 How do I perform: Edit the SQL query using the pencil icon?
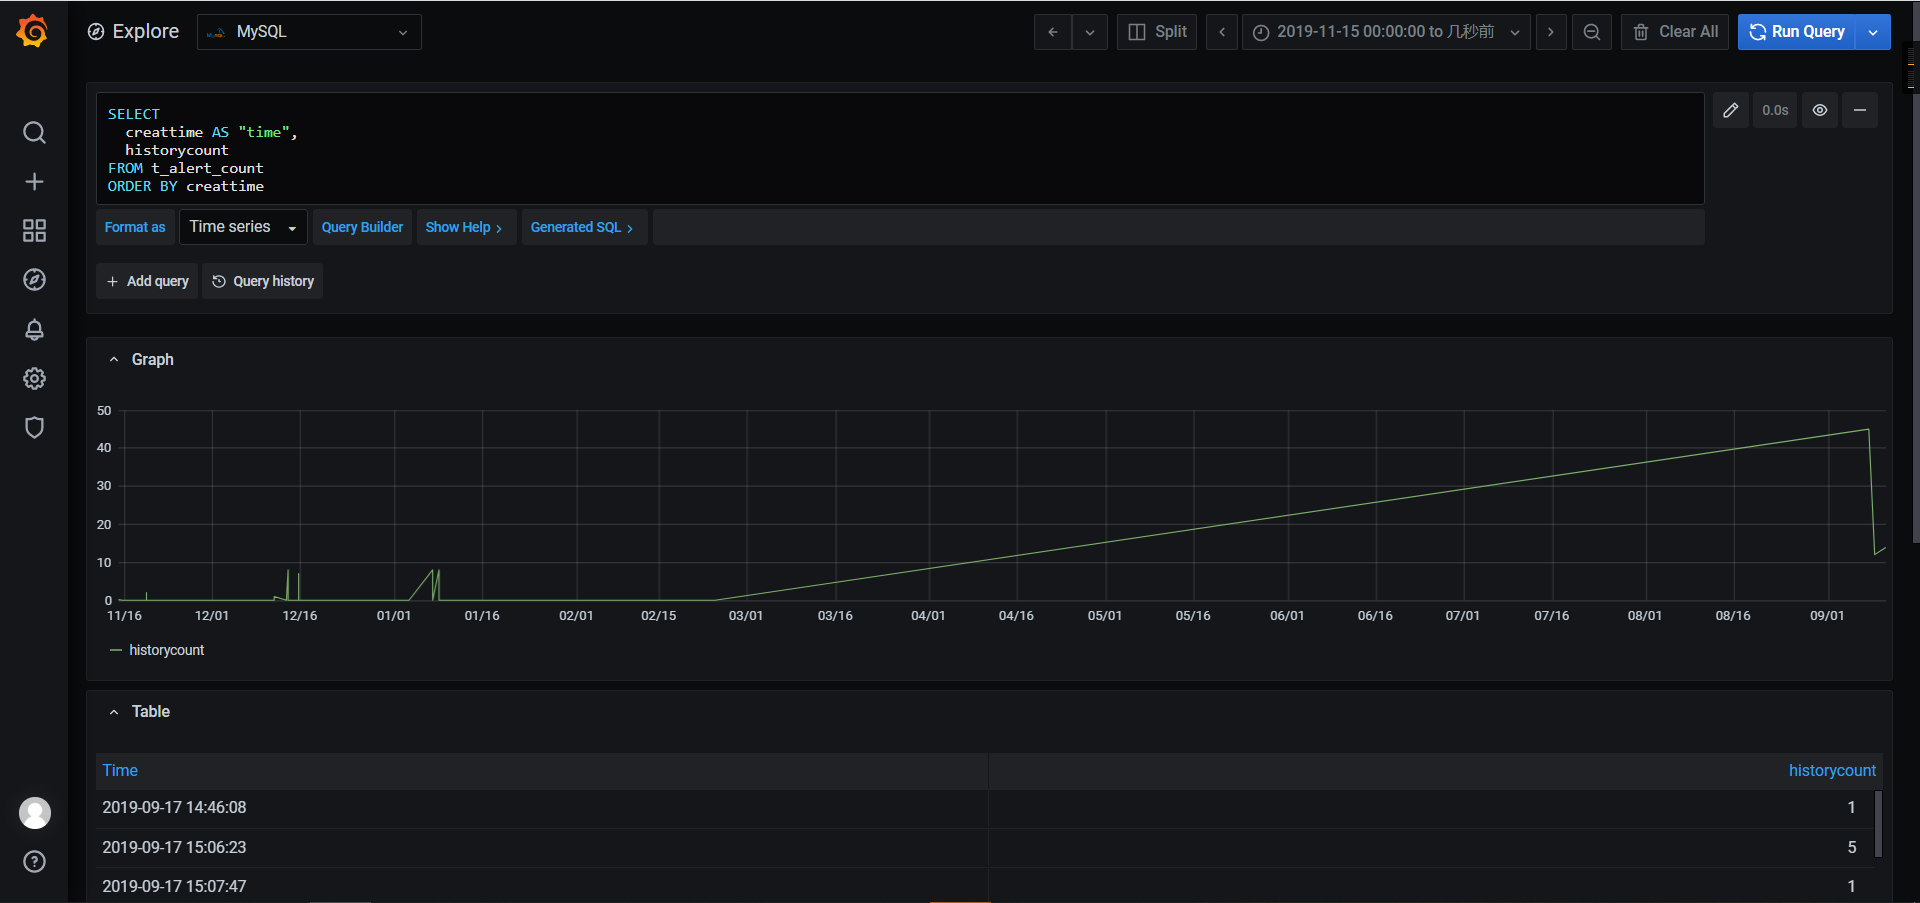1731,110
